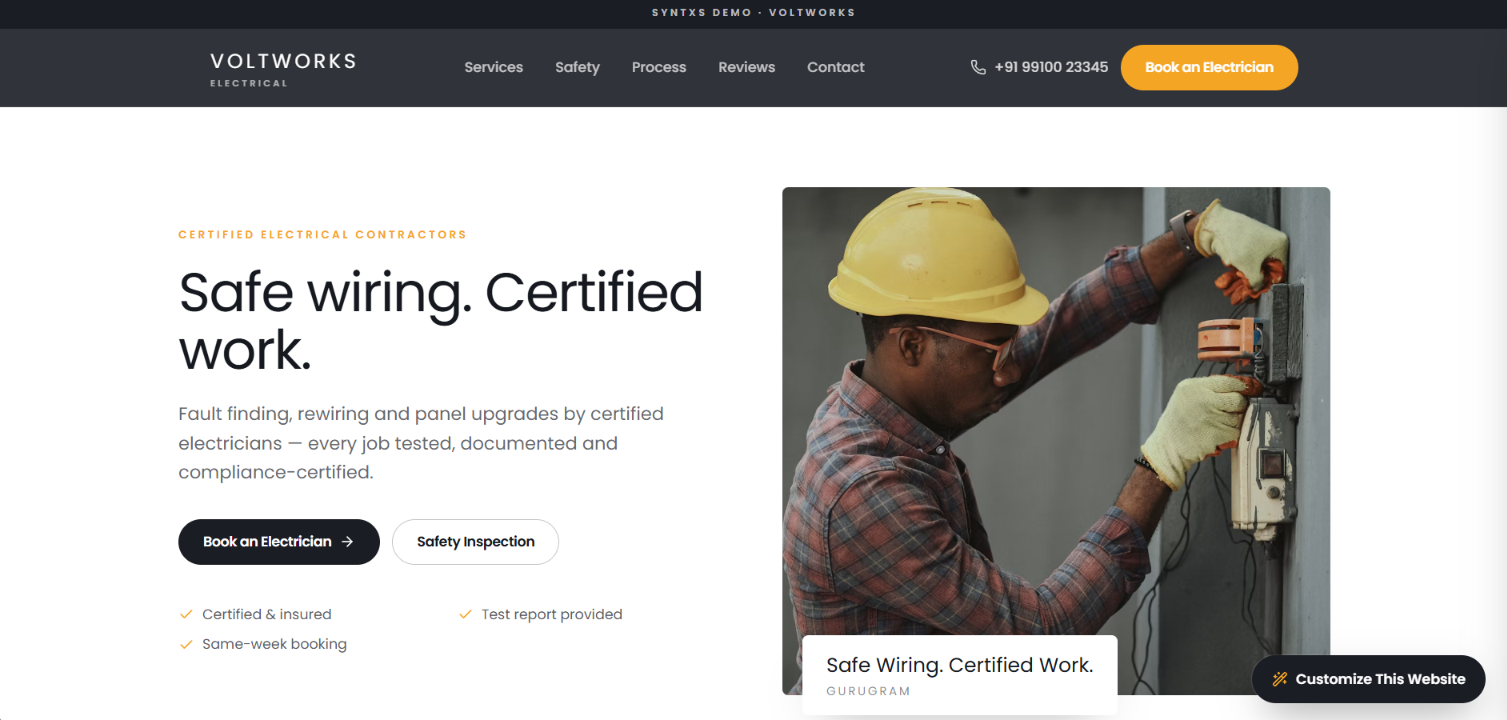Click the checkmark beside Certified & insured

(186, 614)
